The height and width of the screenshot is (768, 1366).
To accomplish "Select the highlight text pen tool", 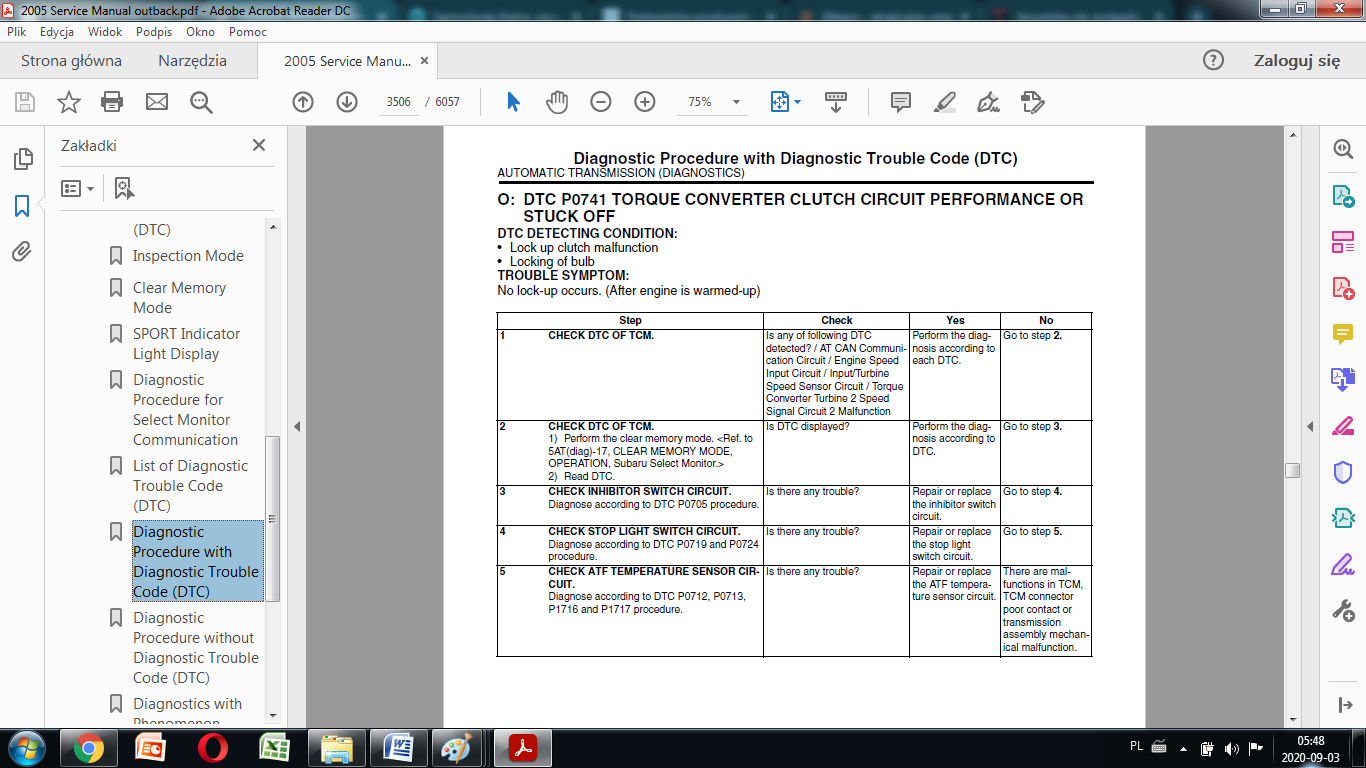I will click(x=944, y=102).
